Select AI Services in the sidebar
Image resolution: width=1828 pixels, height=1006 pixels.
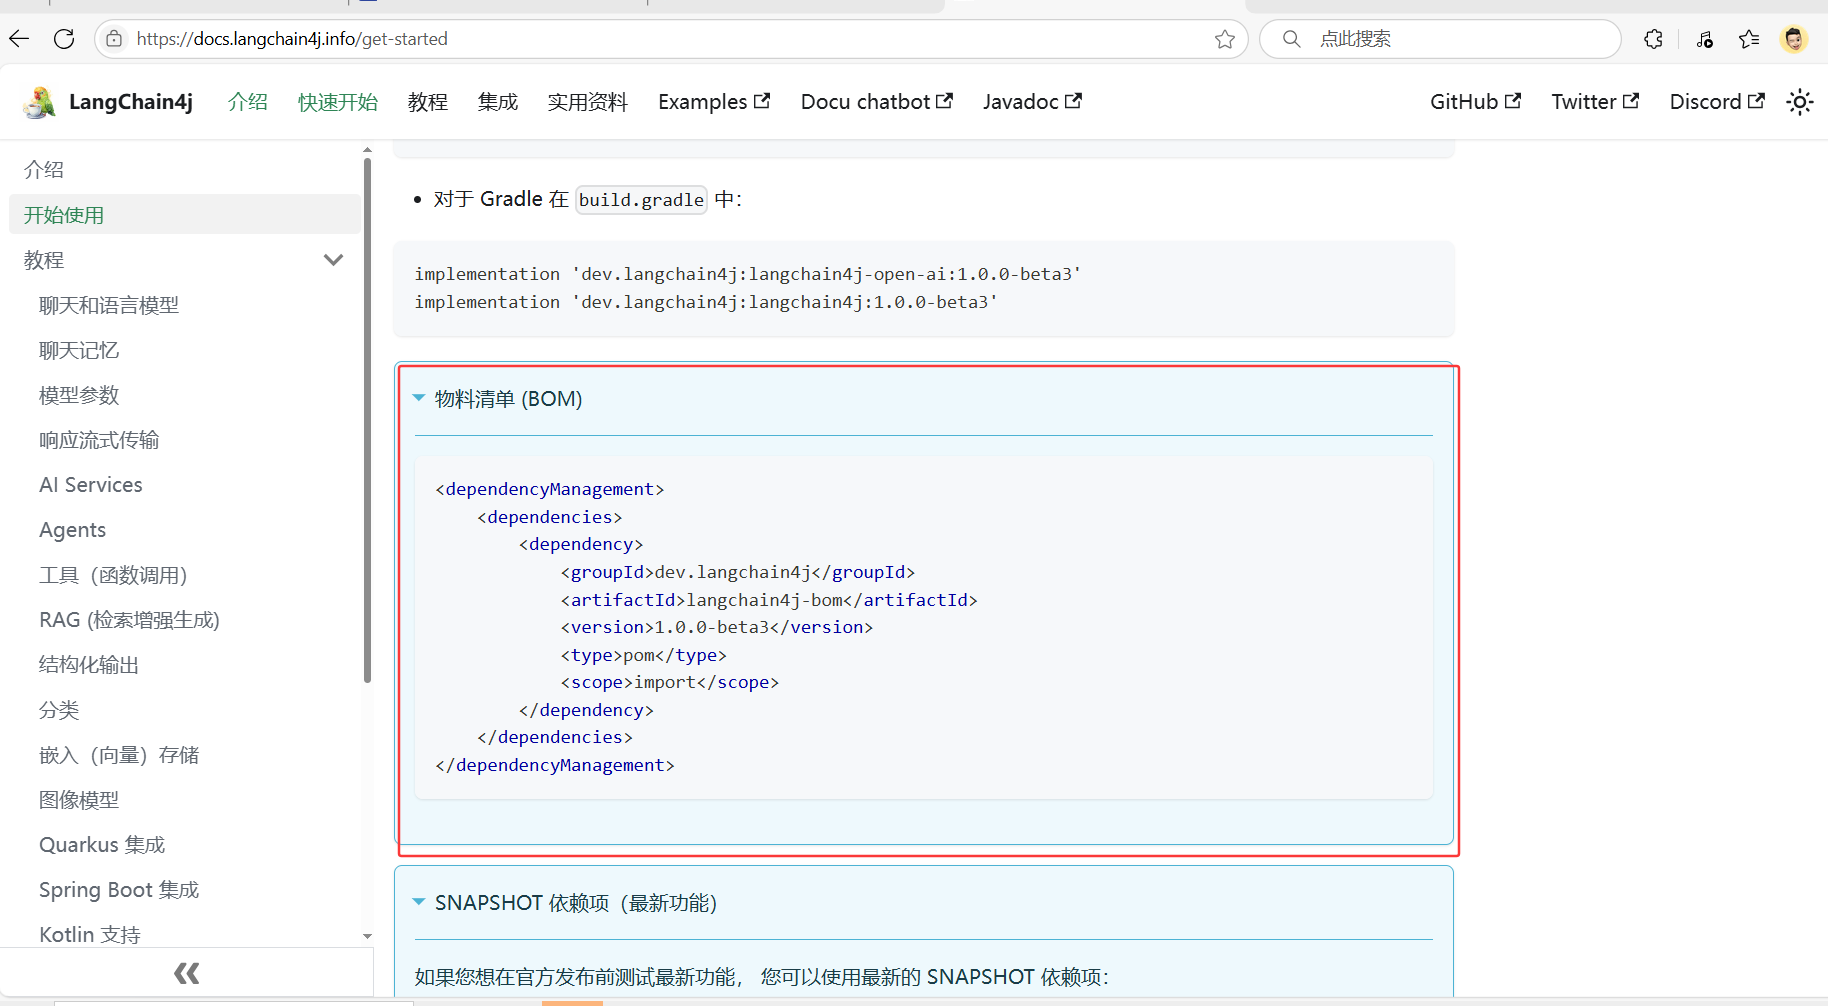[91, 485]
